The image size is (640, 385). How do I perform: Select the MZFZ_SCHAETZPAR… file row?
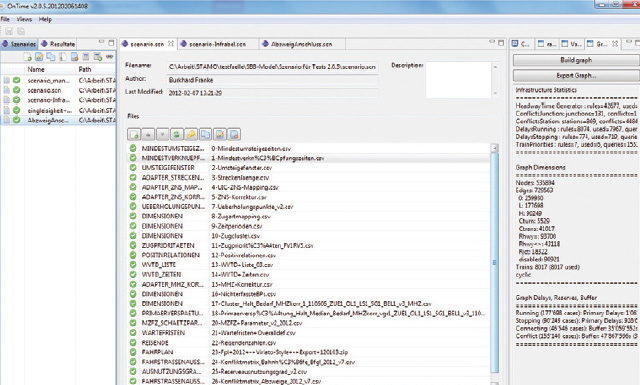click(309, 323)
